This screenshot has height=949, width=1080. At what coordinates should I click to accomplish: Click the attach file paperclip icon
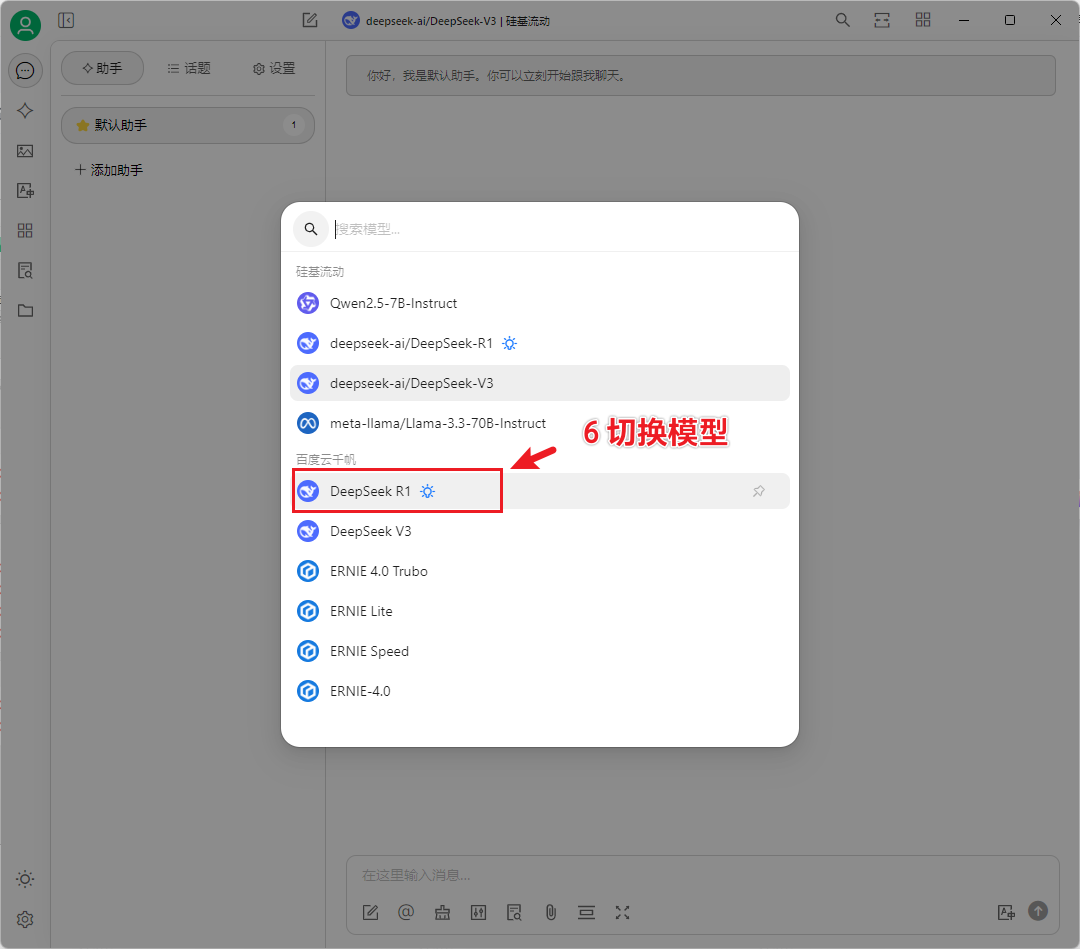tap(551, 912)
